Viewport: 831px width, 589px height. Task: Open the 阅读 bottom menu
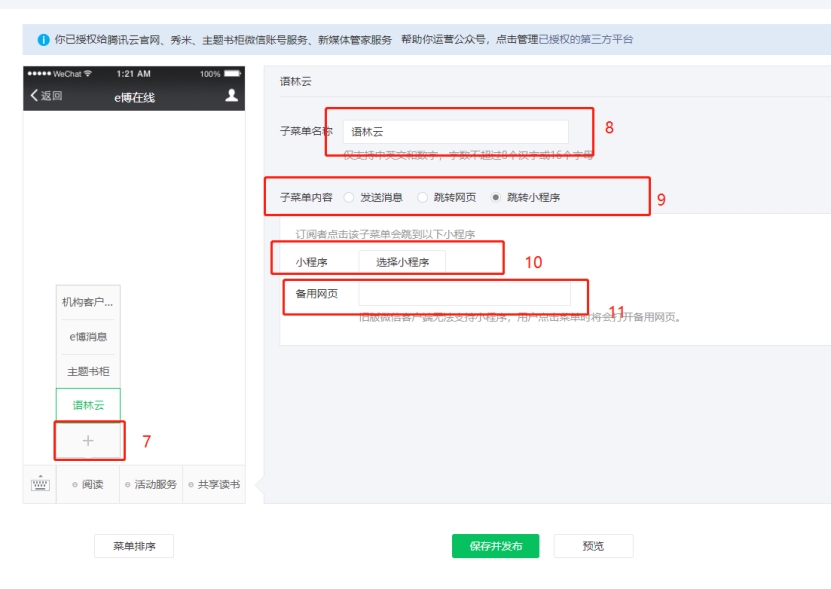point(88,484)
